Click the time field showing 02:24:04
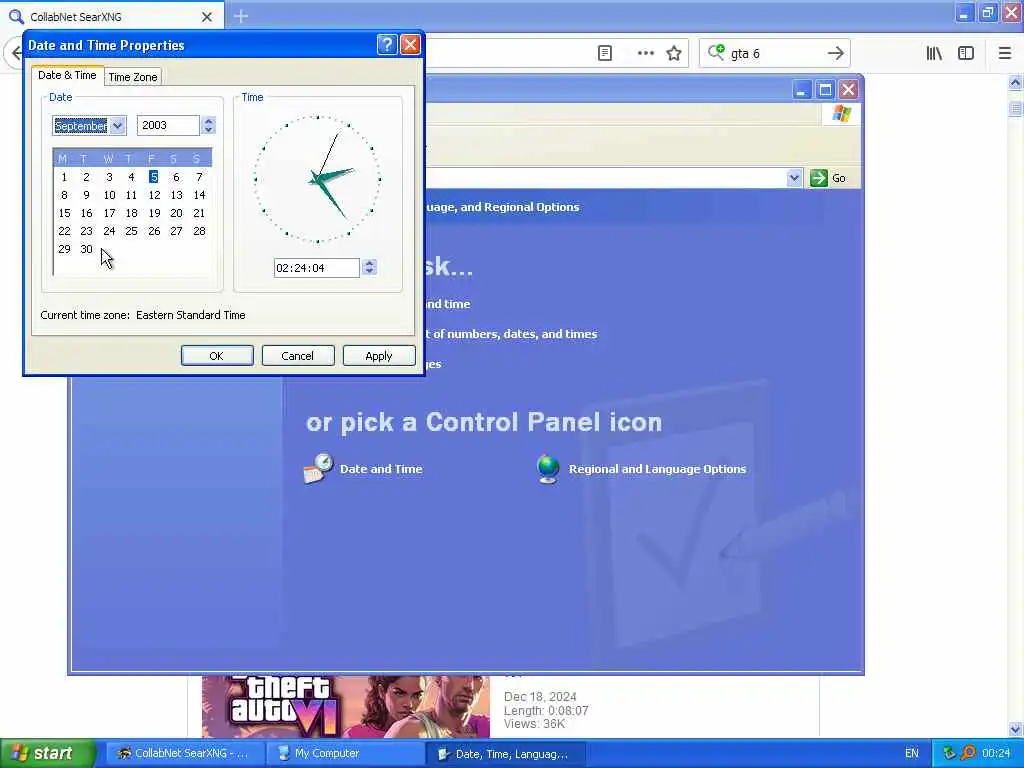This screenshot has width=1024, height=768. coord(316,268)
